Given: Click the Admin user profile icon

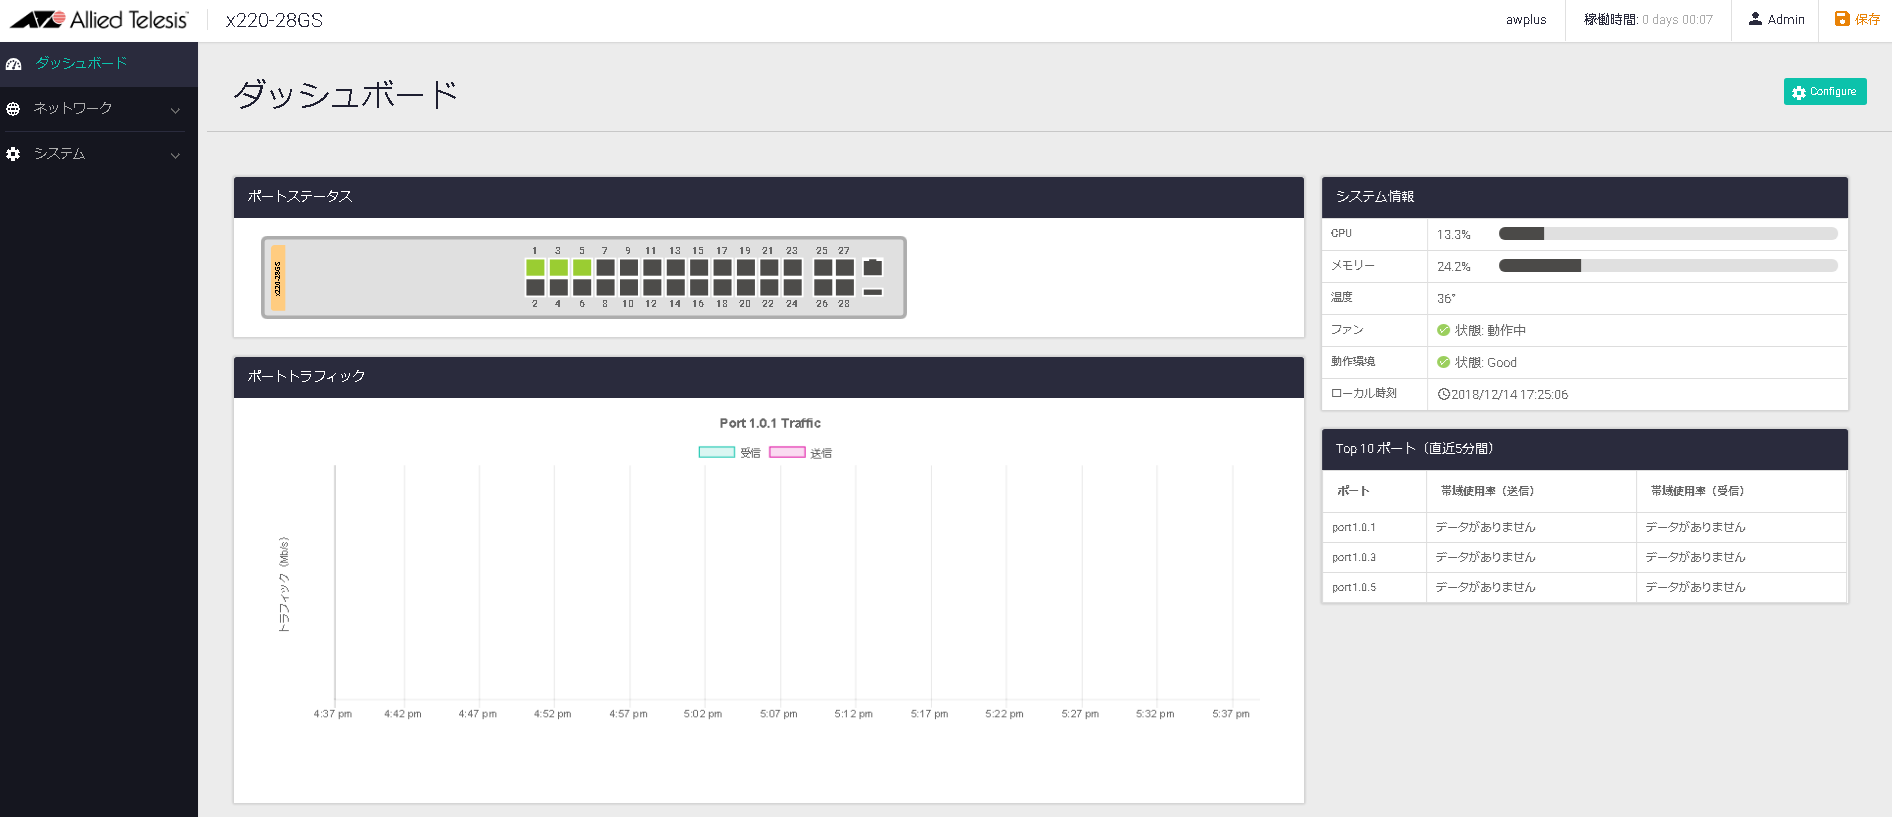Looking at the screenshot, I should [x=1755, y=19].
